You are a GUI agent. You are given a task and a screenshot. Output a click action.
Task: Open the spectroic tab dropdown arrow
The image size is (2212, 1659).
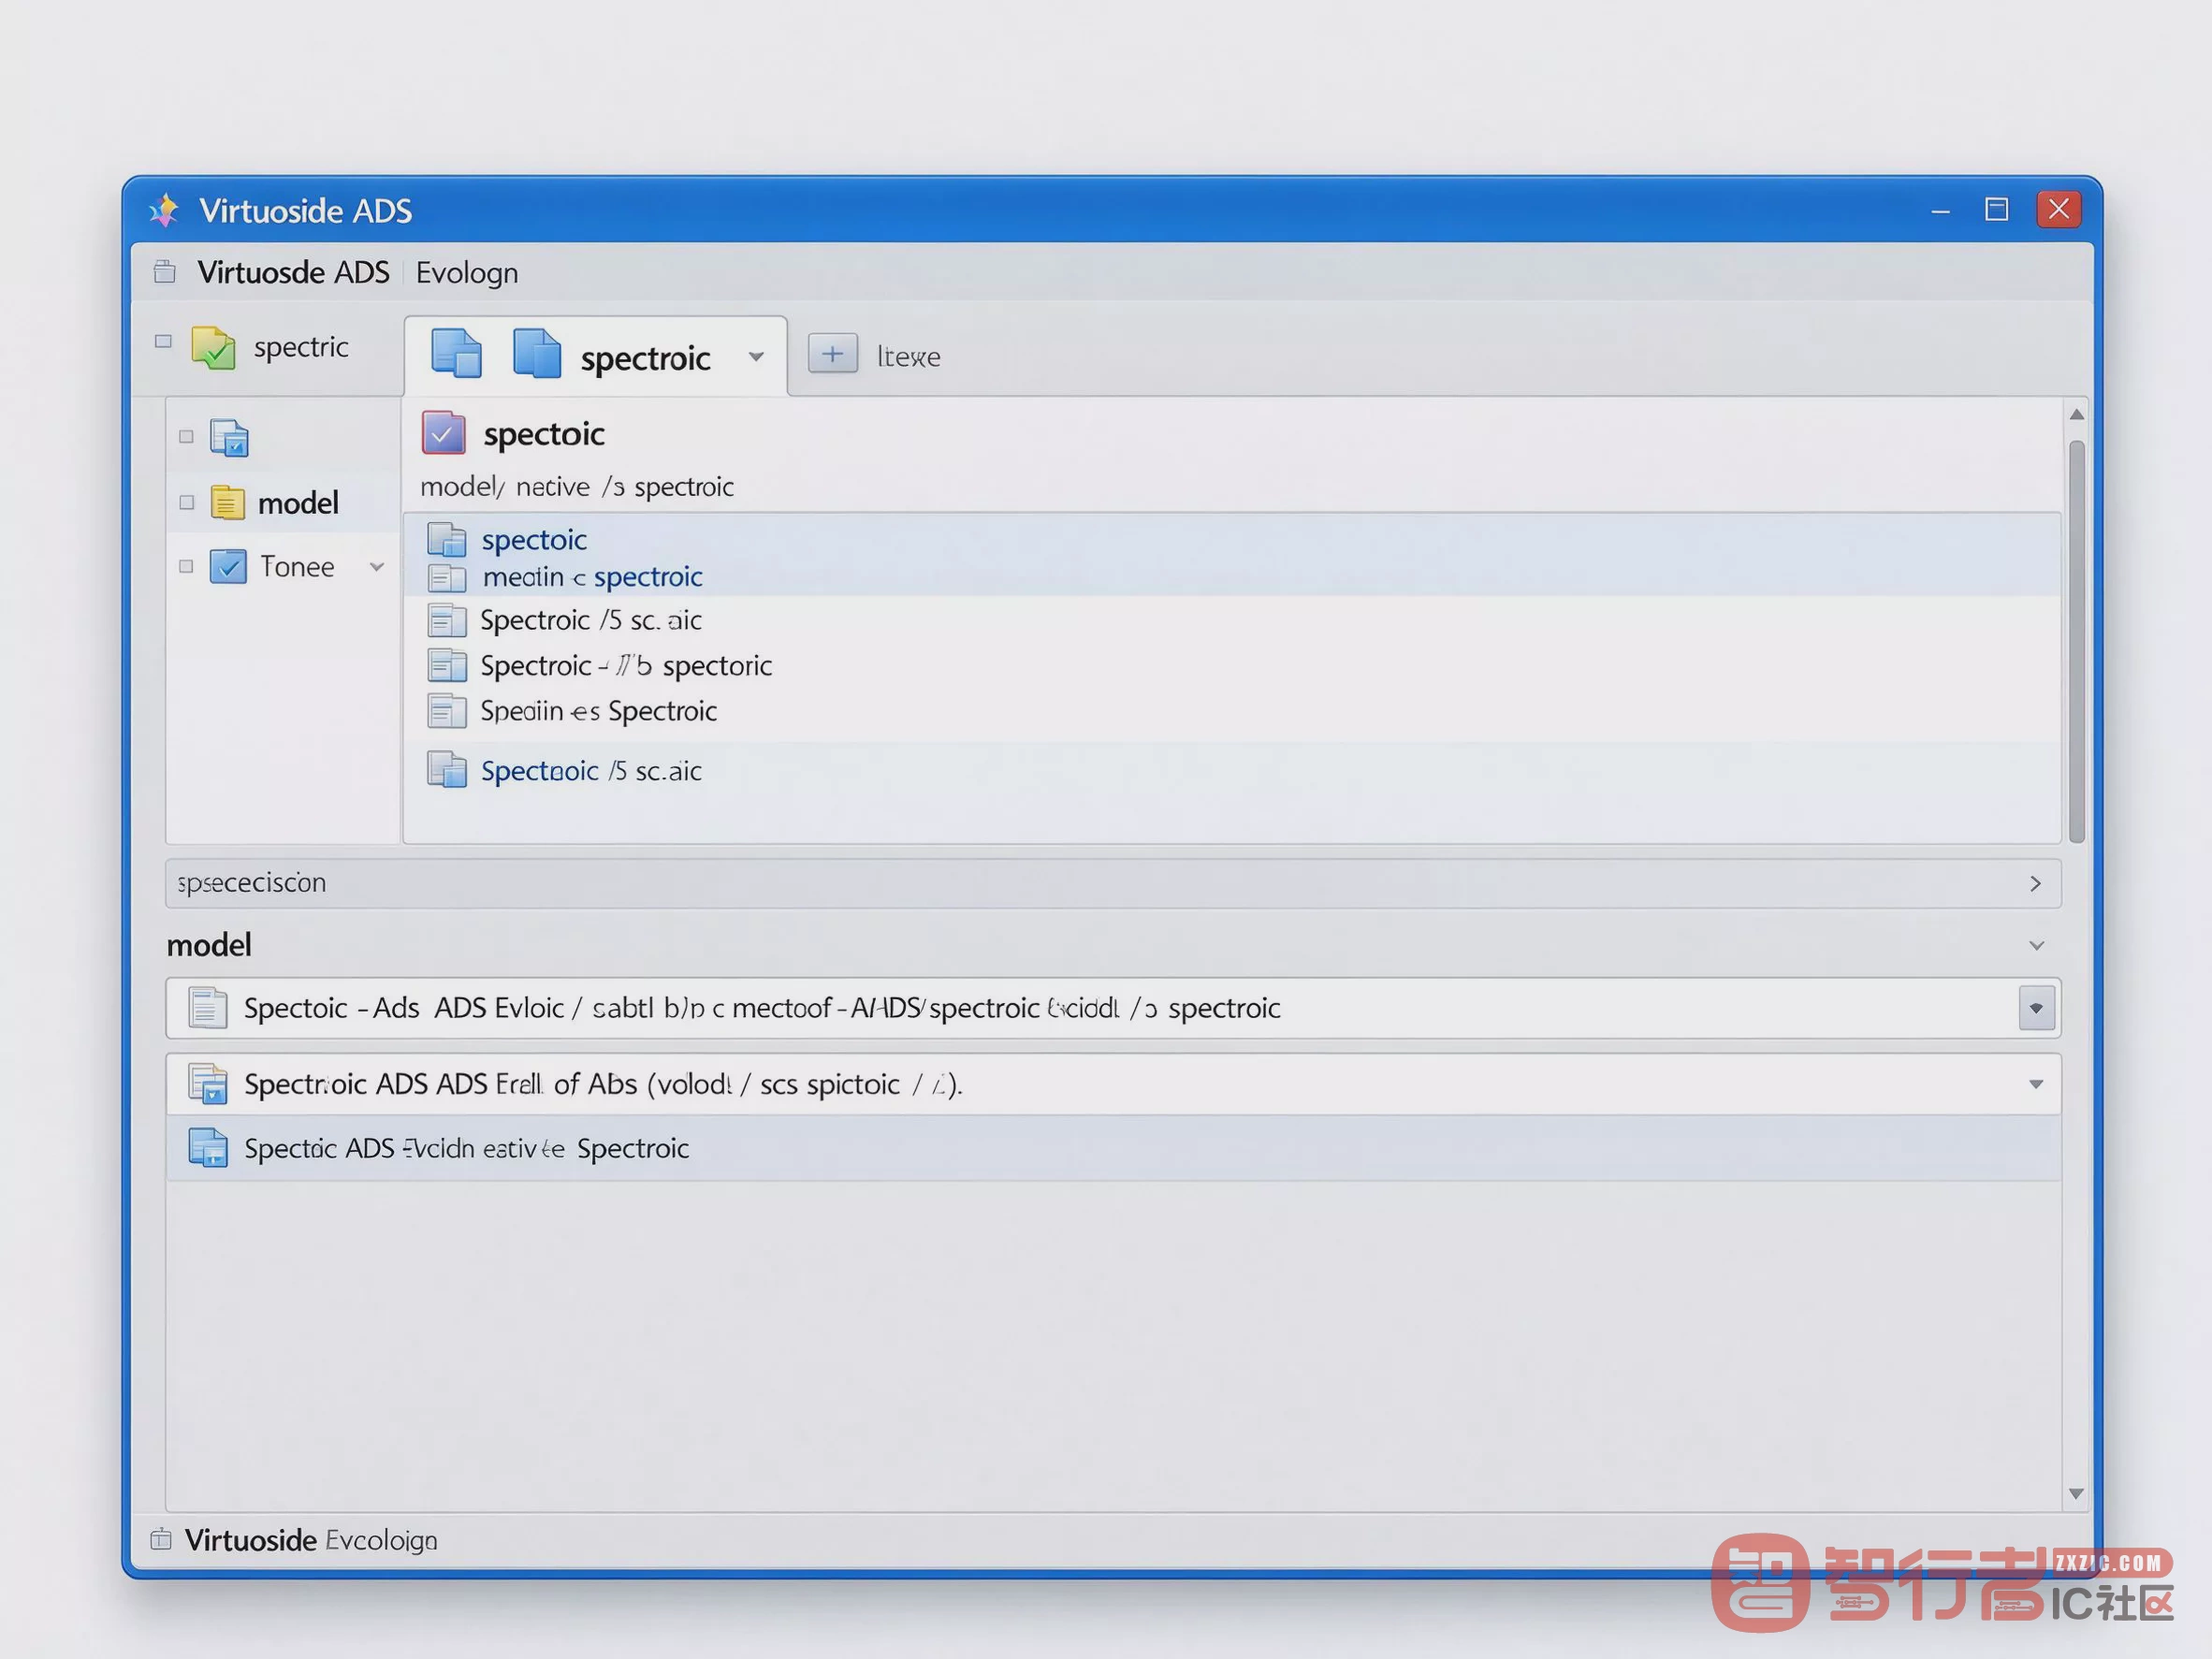[x=756, y=357]
